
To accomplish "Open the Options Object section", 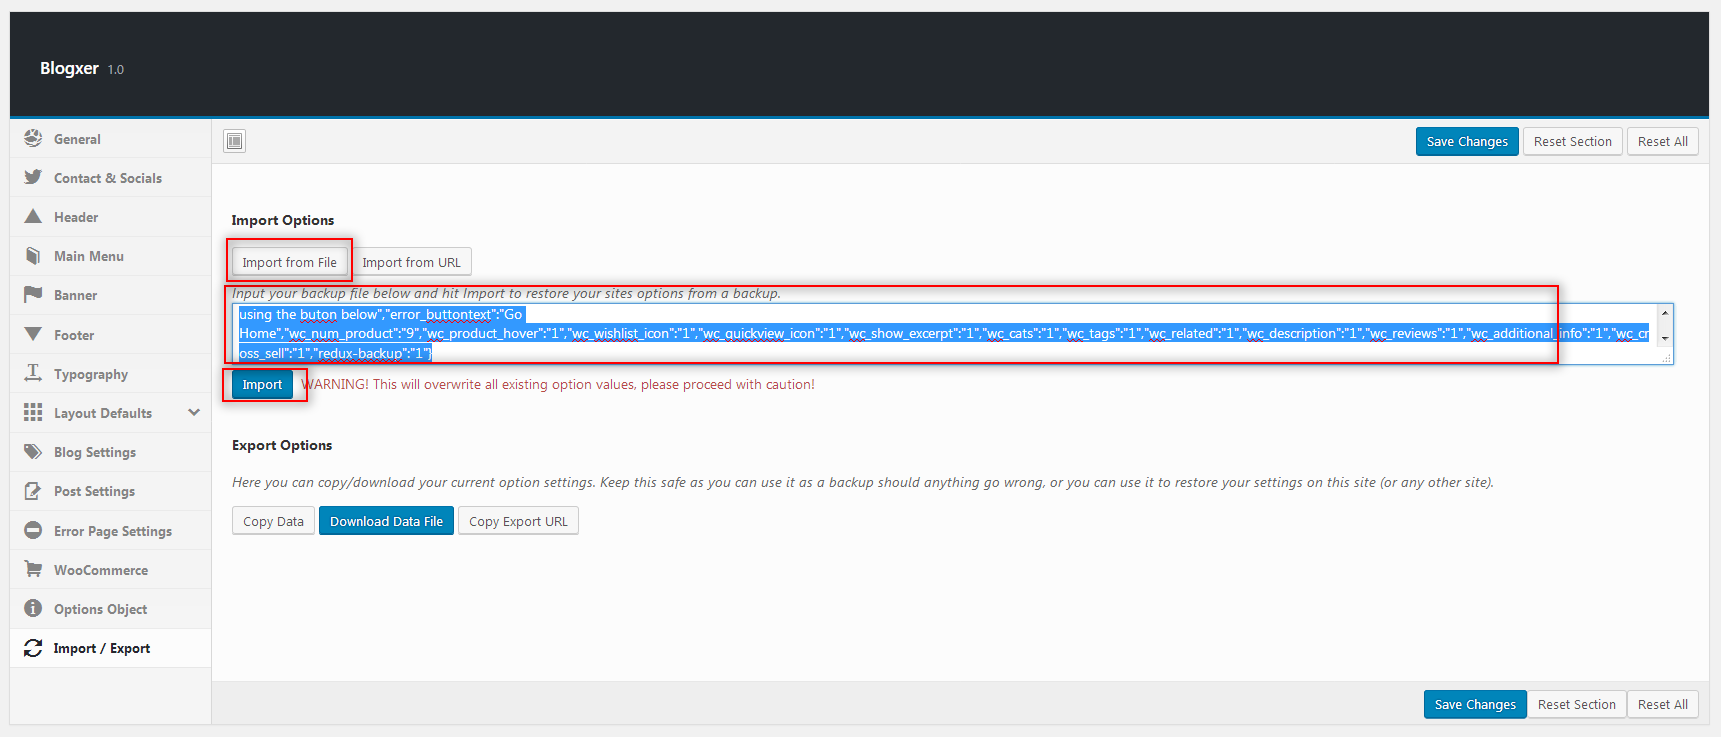I will [110, 609].
